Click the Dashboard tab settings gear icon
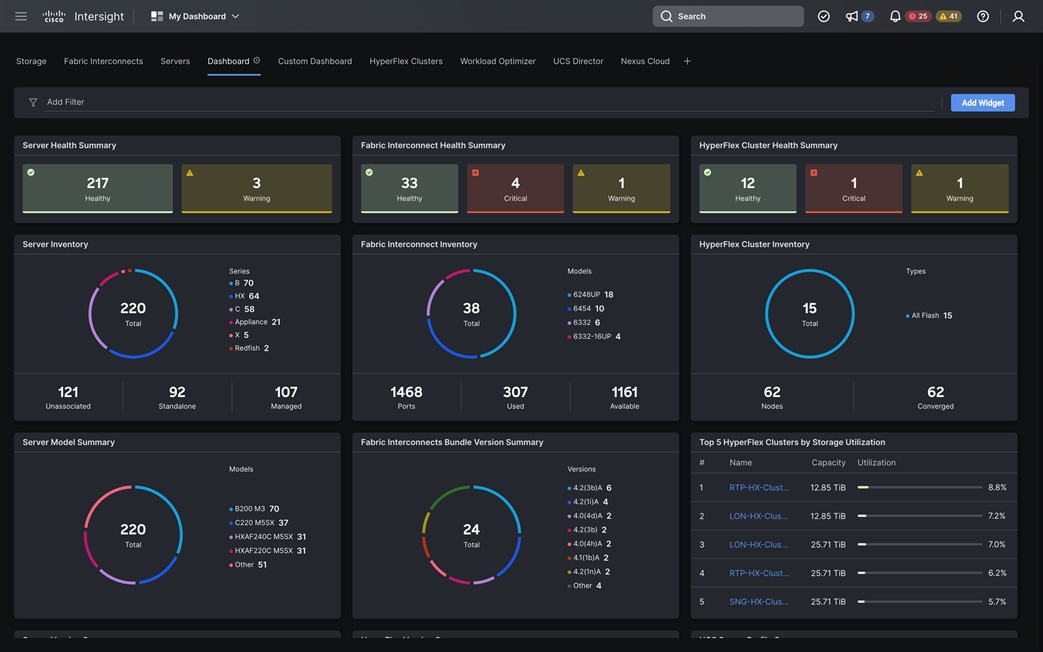 (257, 61)
